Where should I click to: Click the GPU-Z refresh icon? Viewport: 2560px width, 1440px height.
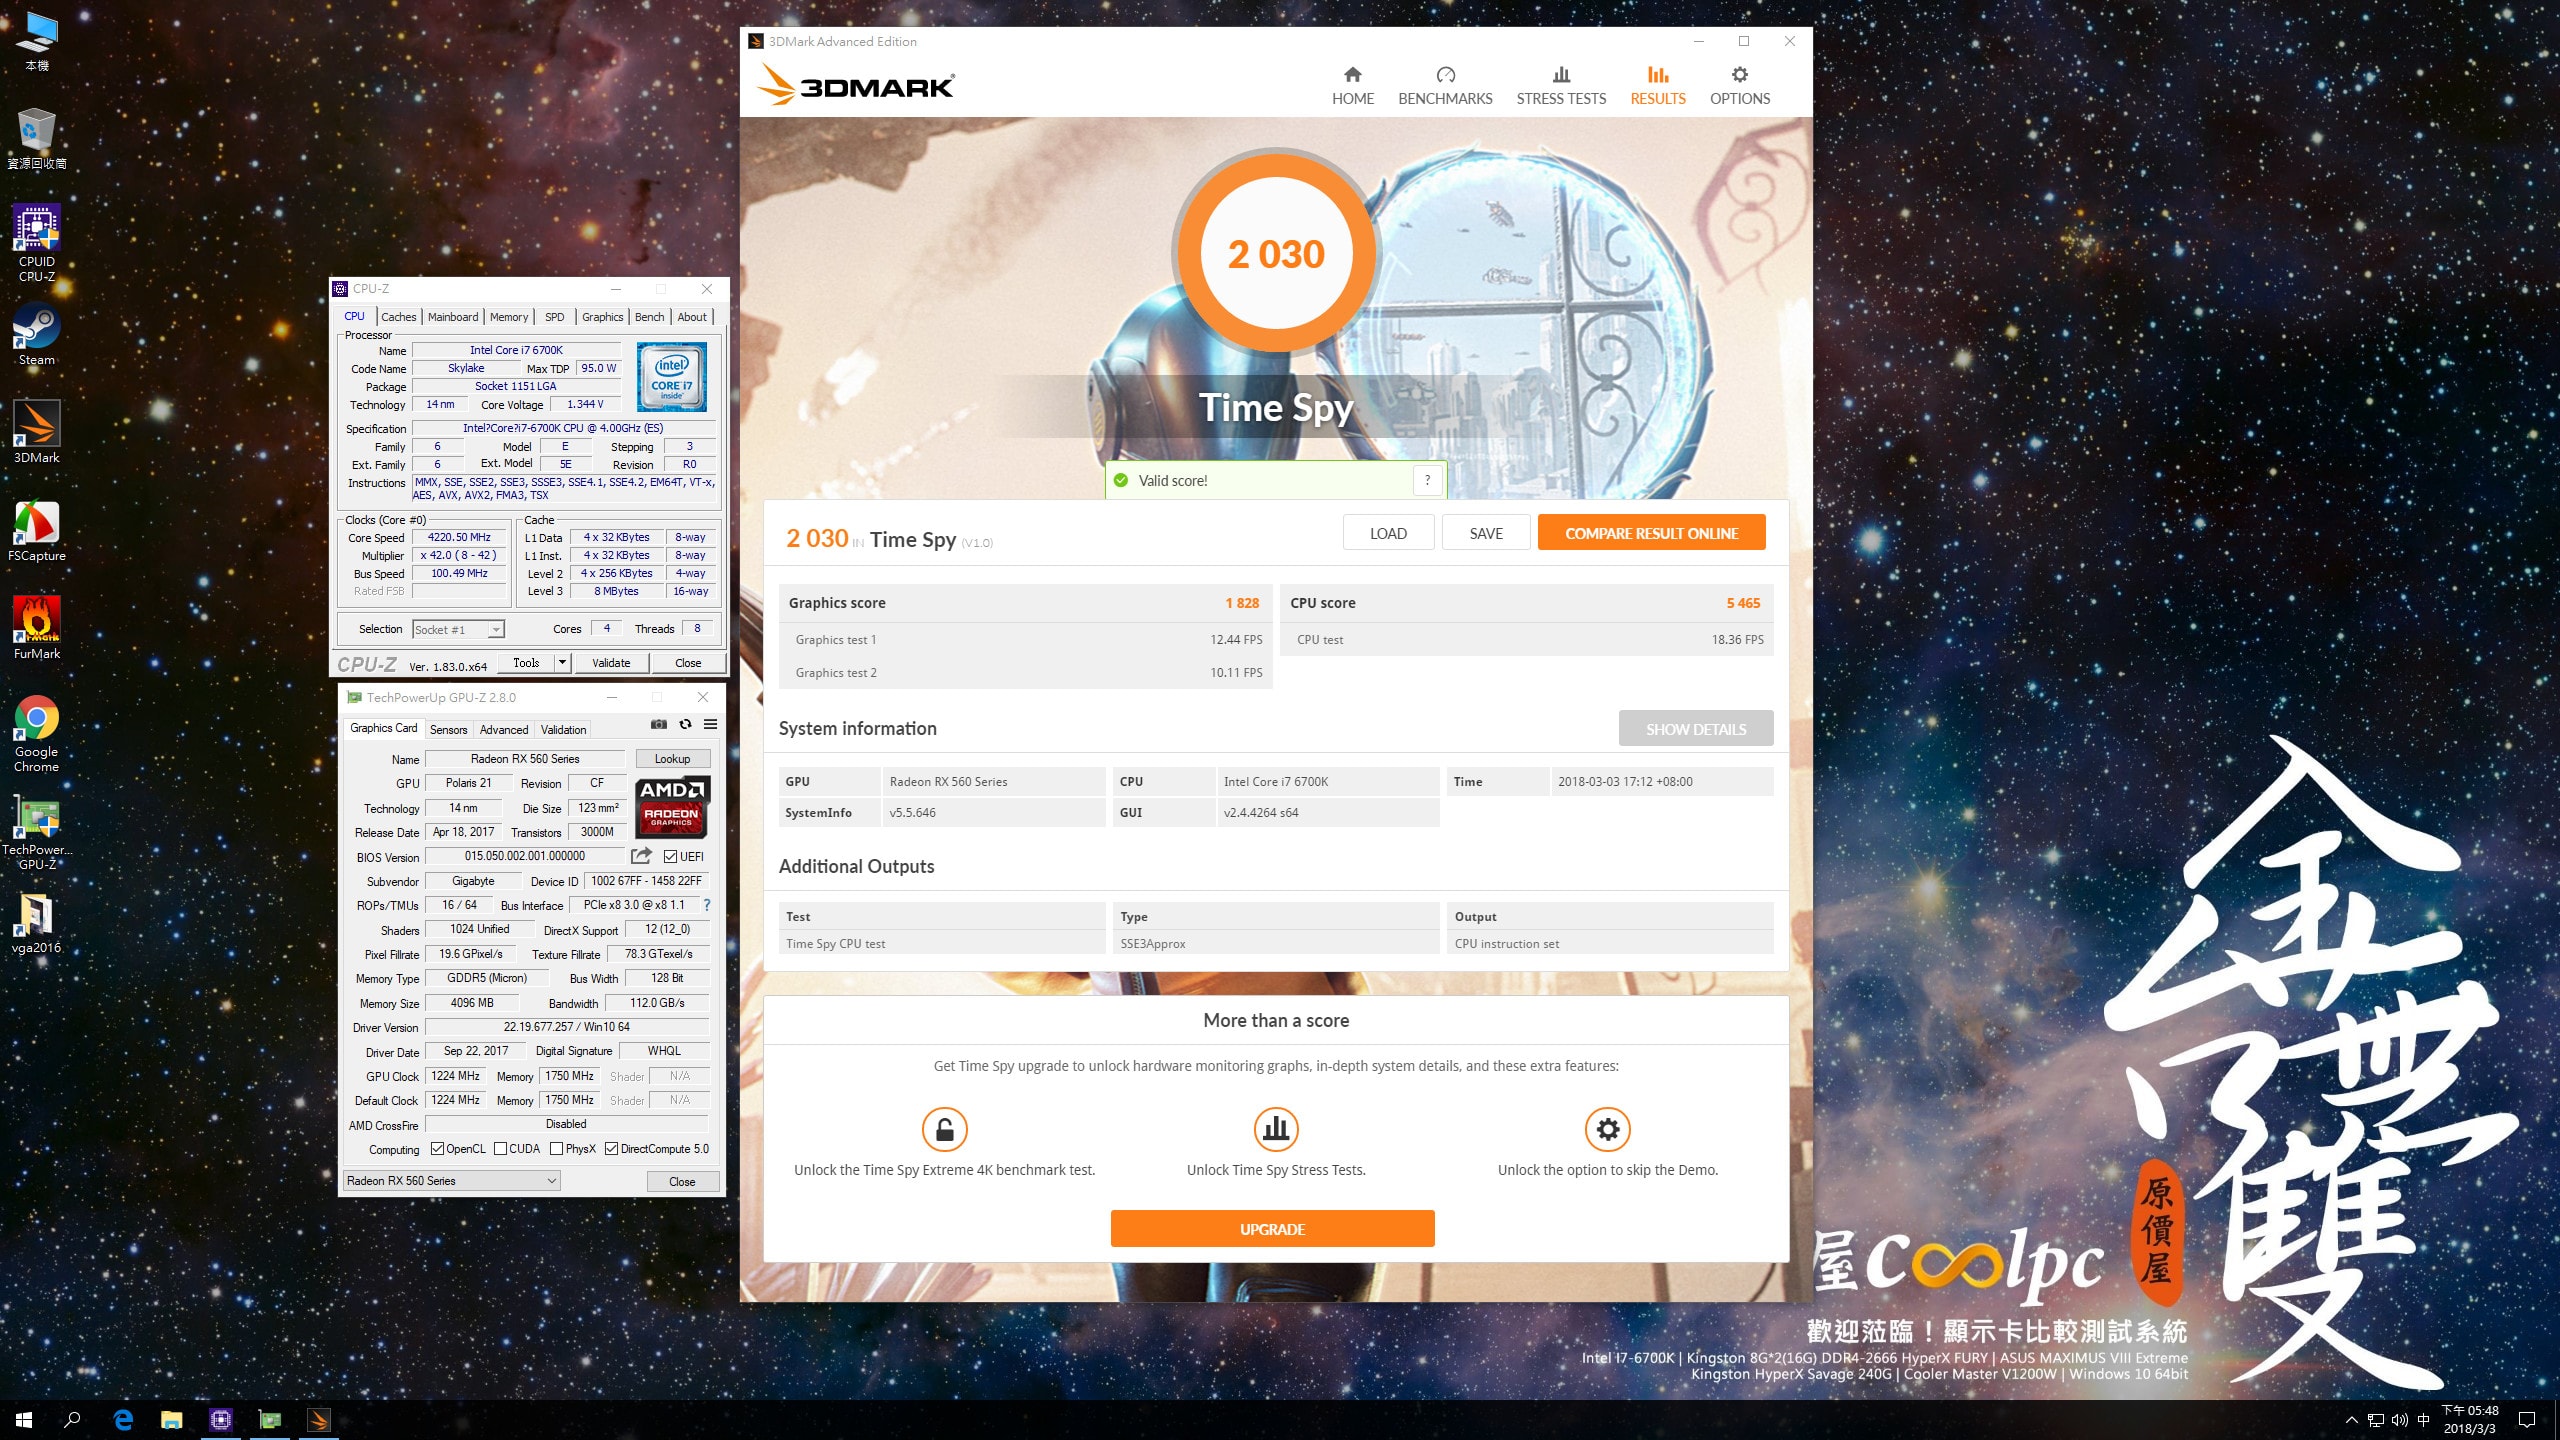coord(685,725)
